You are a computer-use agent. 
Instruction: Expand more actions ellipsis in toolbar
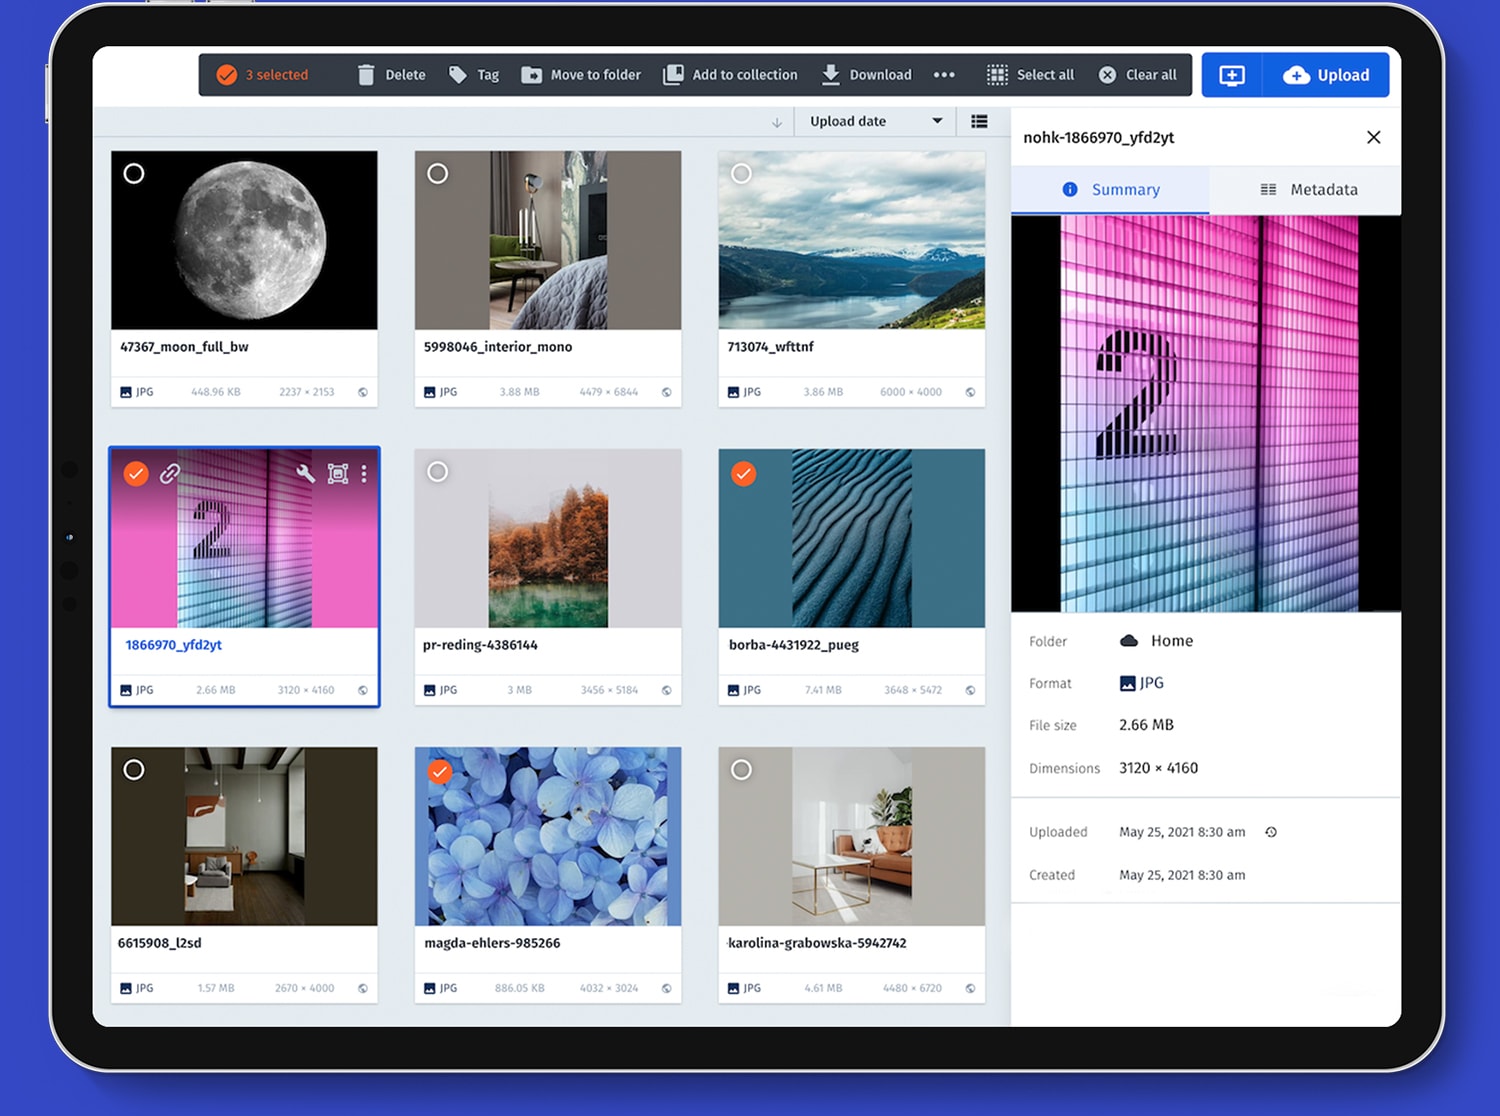[944, 75]
